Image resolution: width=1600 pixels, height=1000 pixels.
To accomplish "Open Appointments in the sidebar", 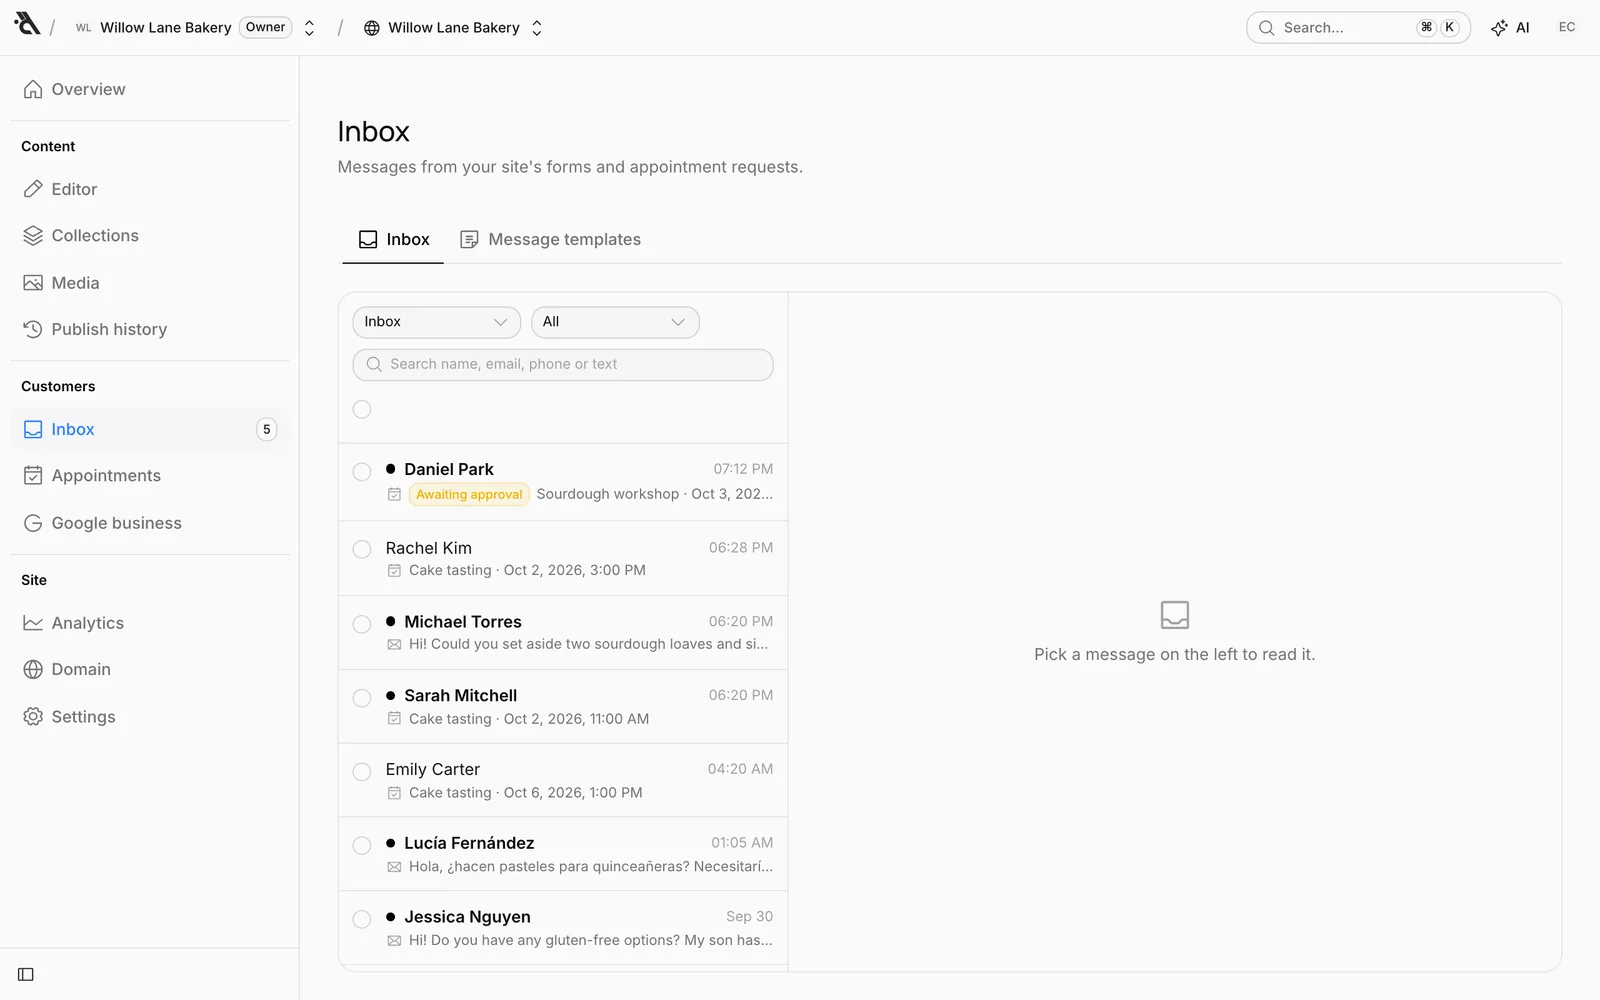I will click(150, 476).
